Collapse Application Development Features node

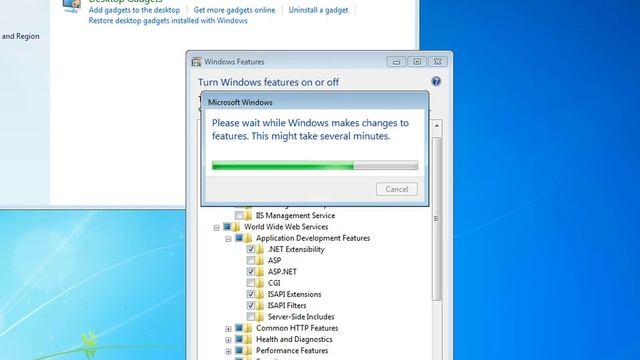[x=229, y=239]
